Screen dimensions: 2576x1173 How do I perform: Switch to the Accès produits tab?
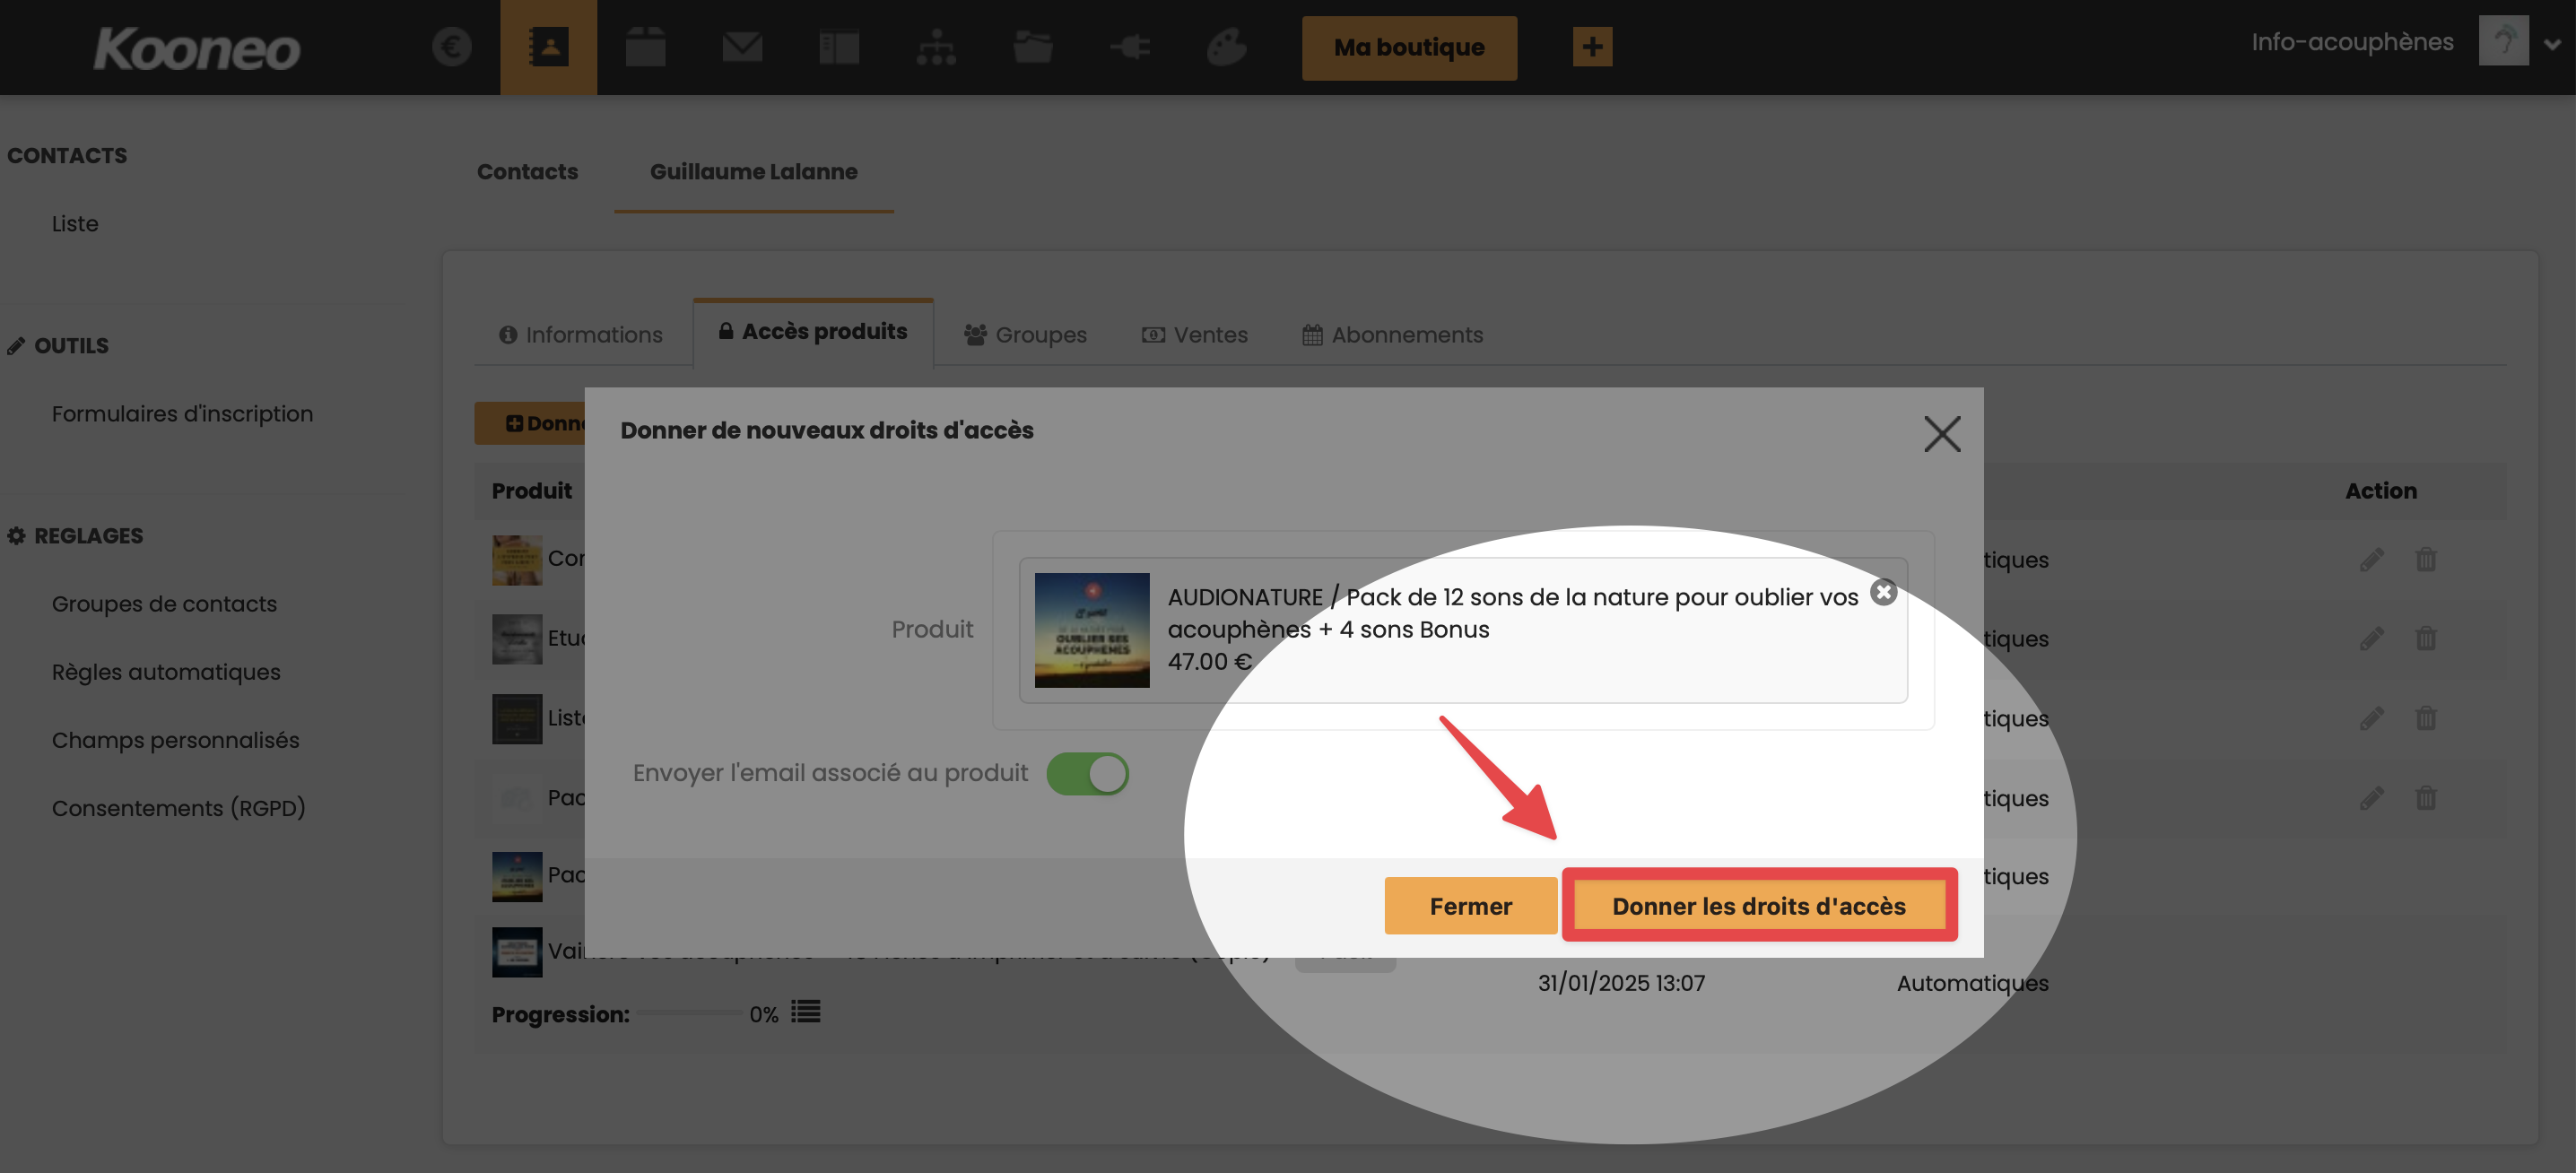[x=813, y=332]
